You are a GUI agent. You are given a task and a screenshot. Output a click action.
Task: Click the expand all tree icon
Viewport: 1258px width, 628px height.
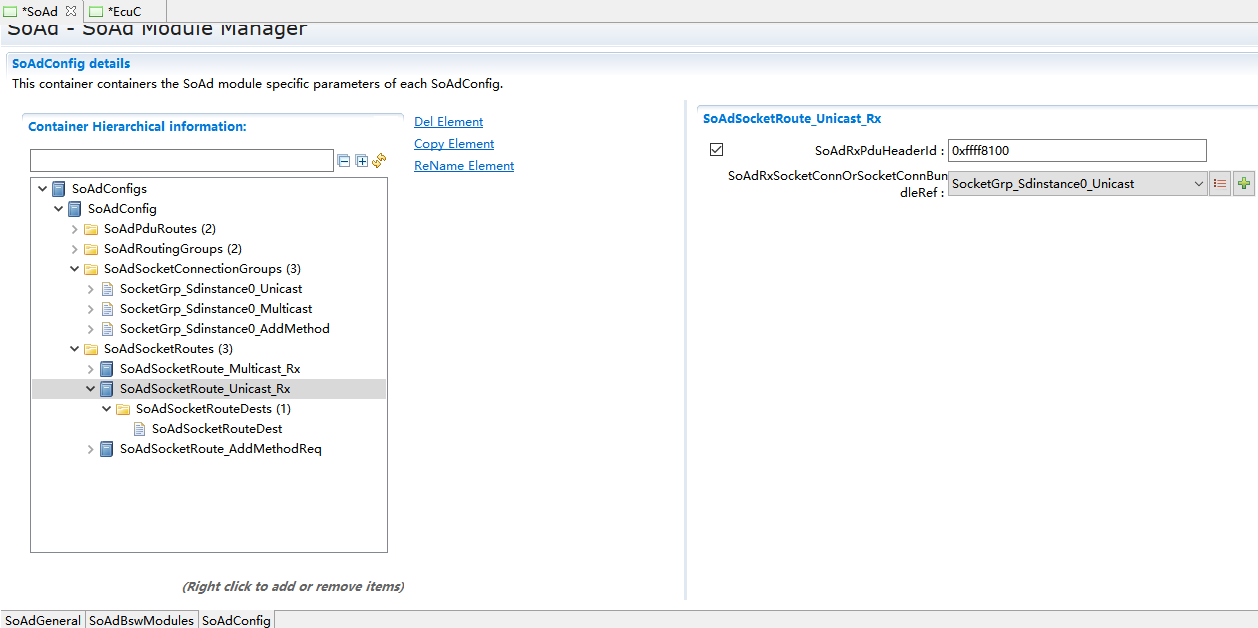[361, 161]
